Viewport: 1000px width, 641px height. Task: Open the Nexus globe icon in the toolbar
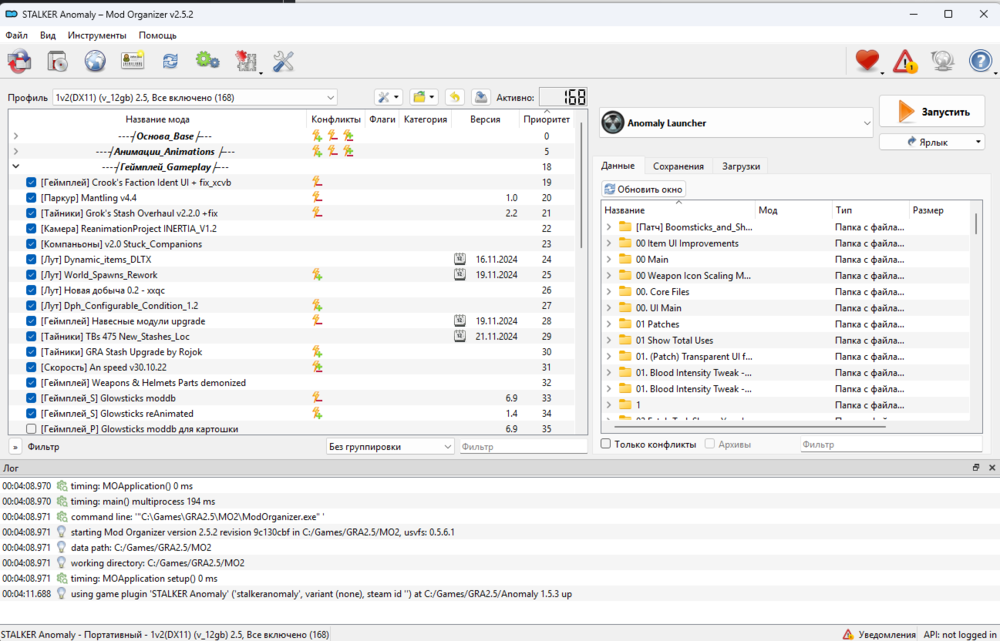pos(95,61)
